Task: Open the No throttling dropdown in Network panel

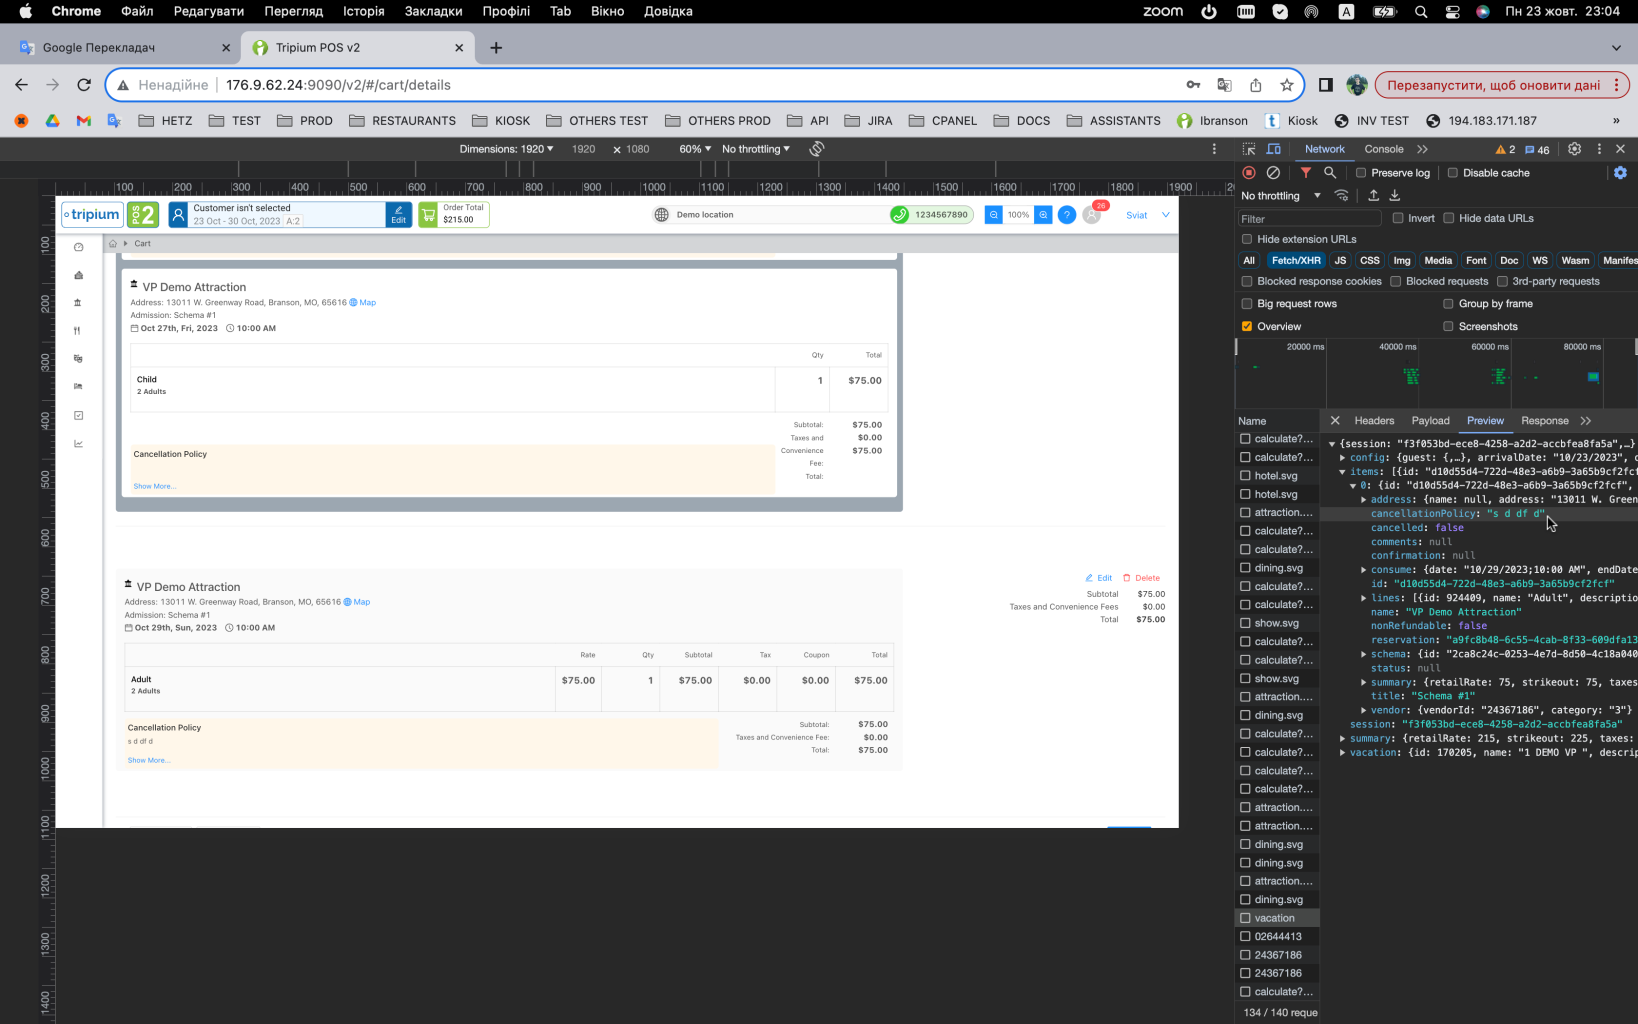Action: click(x=1281, y=196)
